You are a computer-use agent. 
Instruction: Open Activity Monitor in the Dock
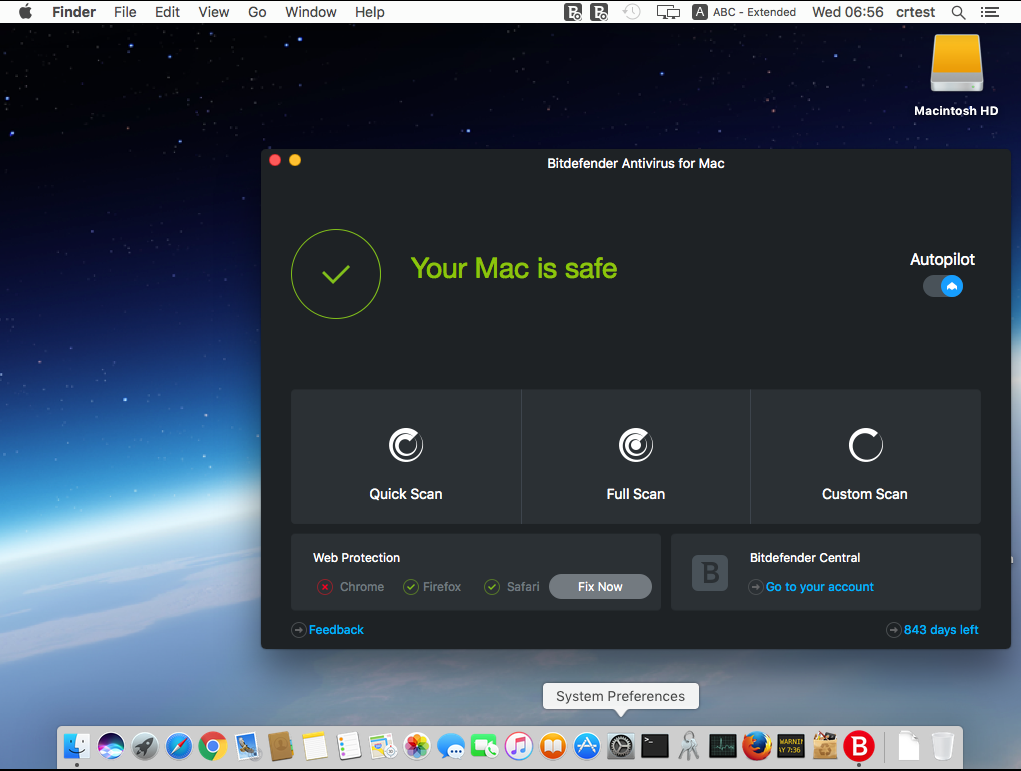pyautogui.click(x=723, y=746)
